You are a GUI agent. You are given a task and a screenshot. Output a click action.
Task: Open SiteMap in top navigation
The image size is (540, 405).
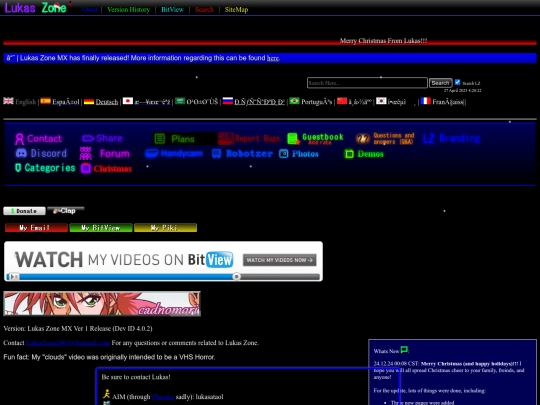[x=236, y=10]
